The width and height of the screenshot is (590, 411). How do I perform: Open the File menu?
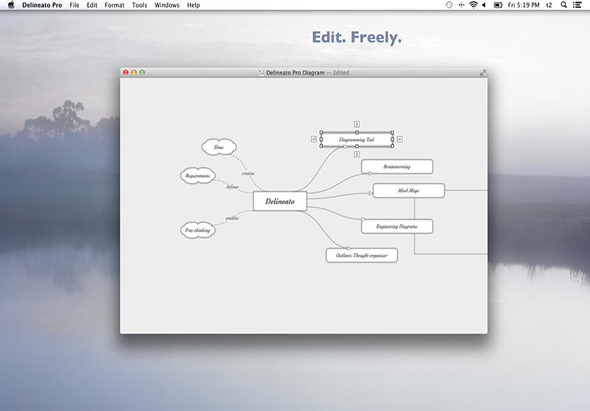(x=75, y=5)
